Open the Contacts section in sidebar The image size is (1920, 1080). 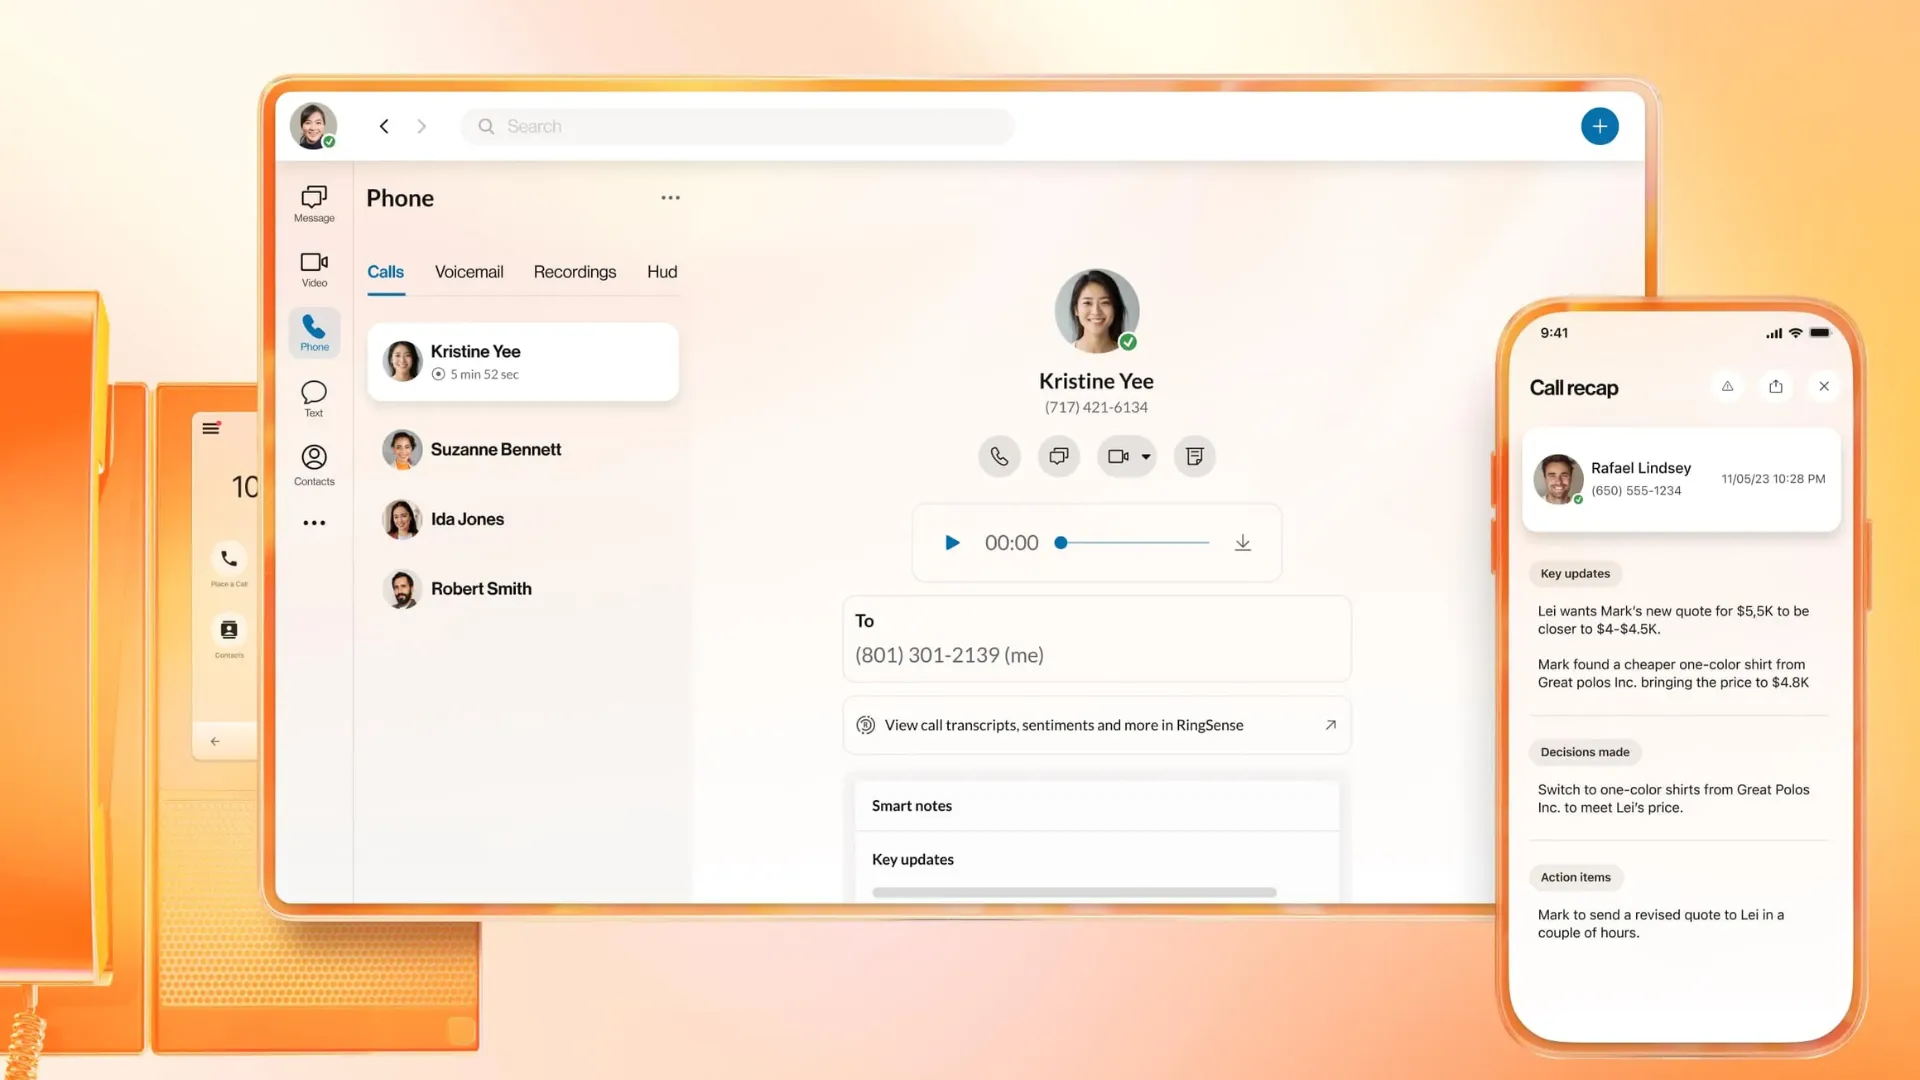click(314, 465)
